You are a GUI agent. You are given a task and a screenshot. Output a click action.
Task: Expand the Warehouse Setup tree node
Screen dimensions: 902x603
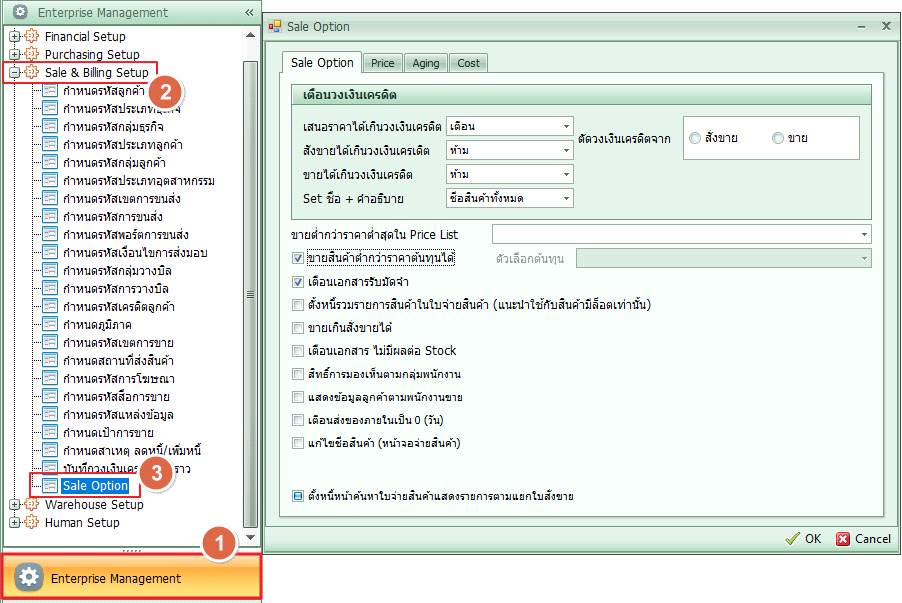pos(14,505)
